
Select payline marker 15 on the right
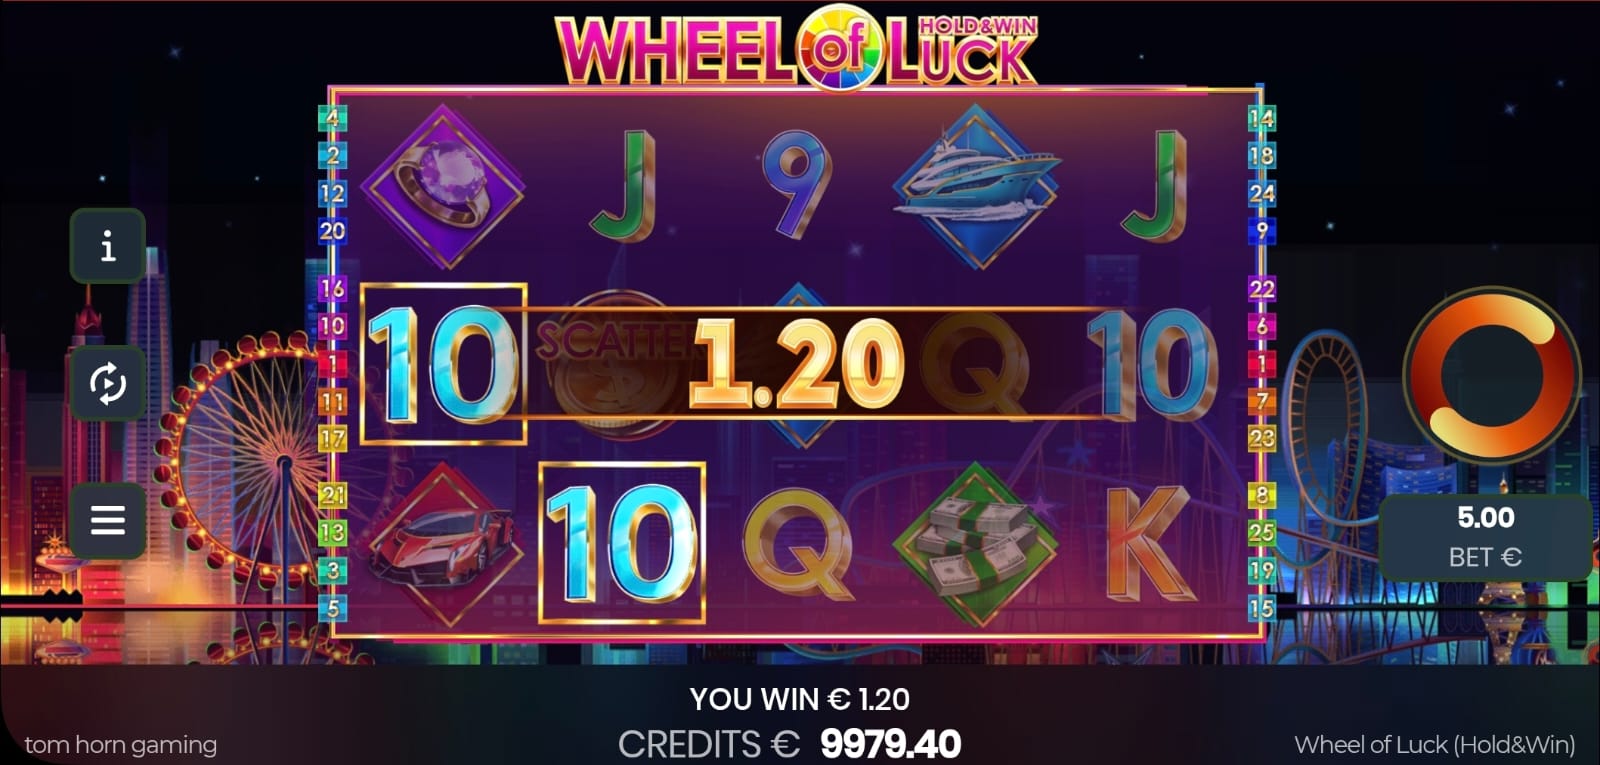tap(1261, 607)
